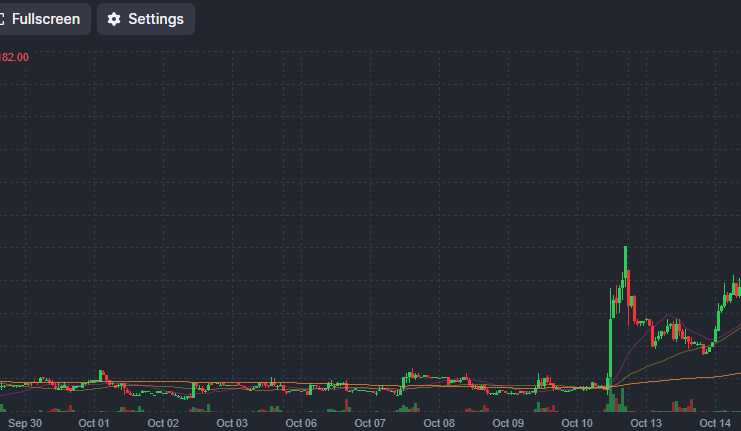Pick Oct 07 on the time axis
741x431 pixels.
tap(370, 423)
